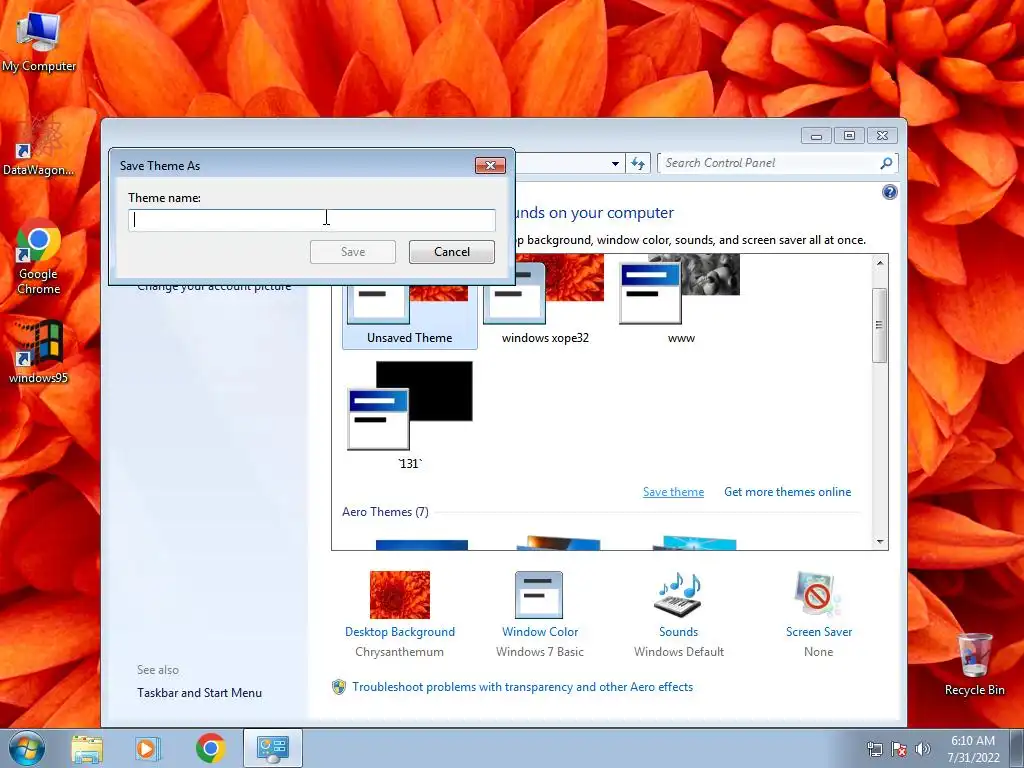Open My Computer desktop icon
The width and height of the screenshot is (1024, 768).
39,40
